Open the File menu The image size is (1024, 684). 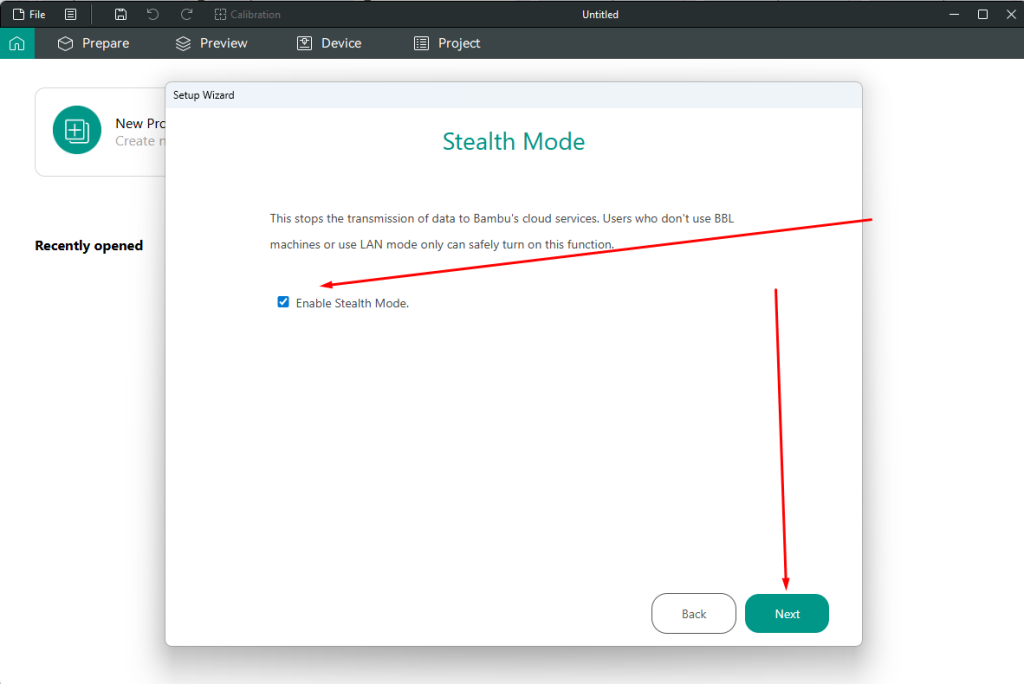pos(29,14)
